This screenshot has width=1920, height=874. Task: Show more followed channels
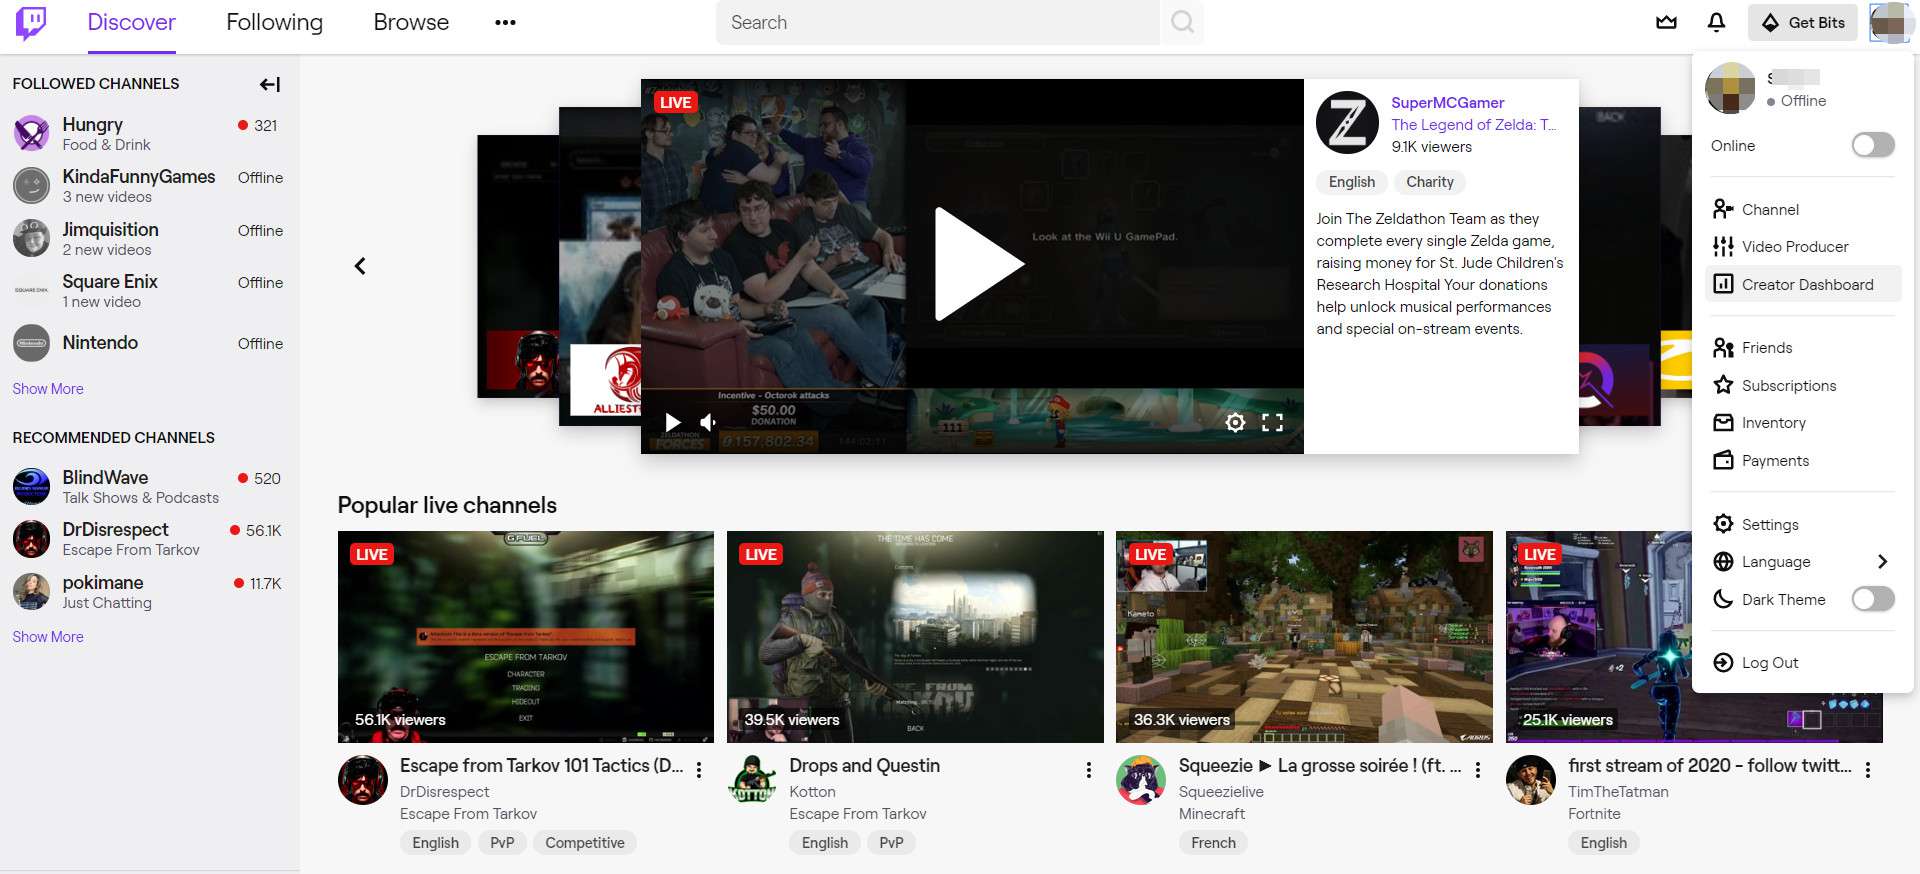tap(48, 389)
